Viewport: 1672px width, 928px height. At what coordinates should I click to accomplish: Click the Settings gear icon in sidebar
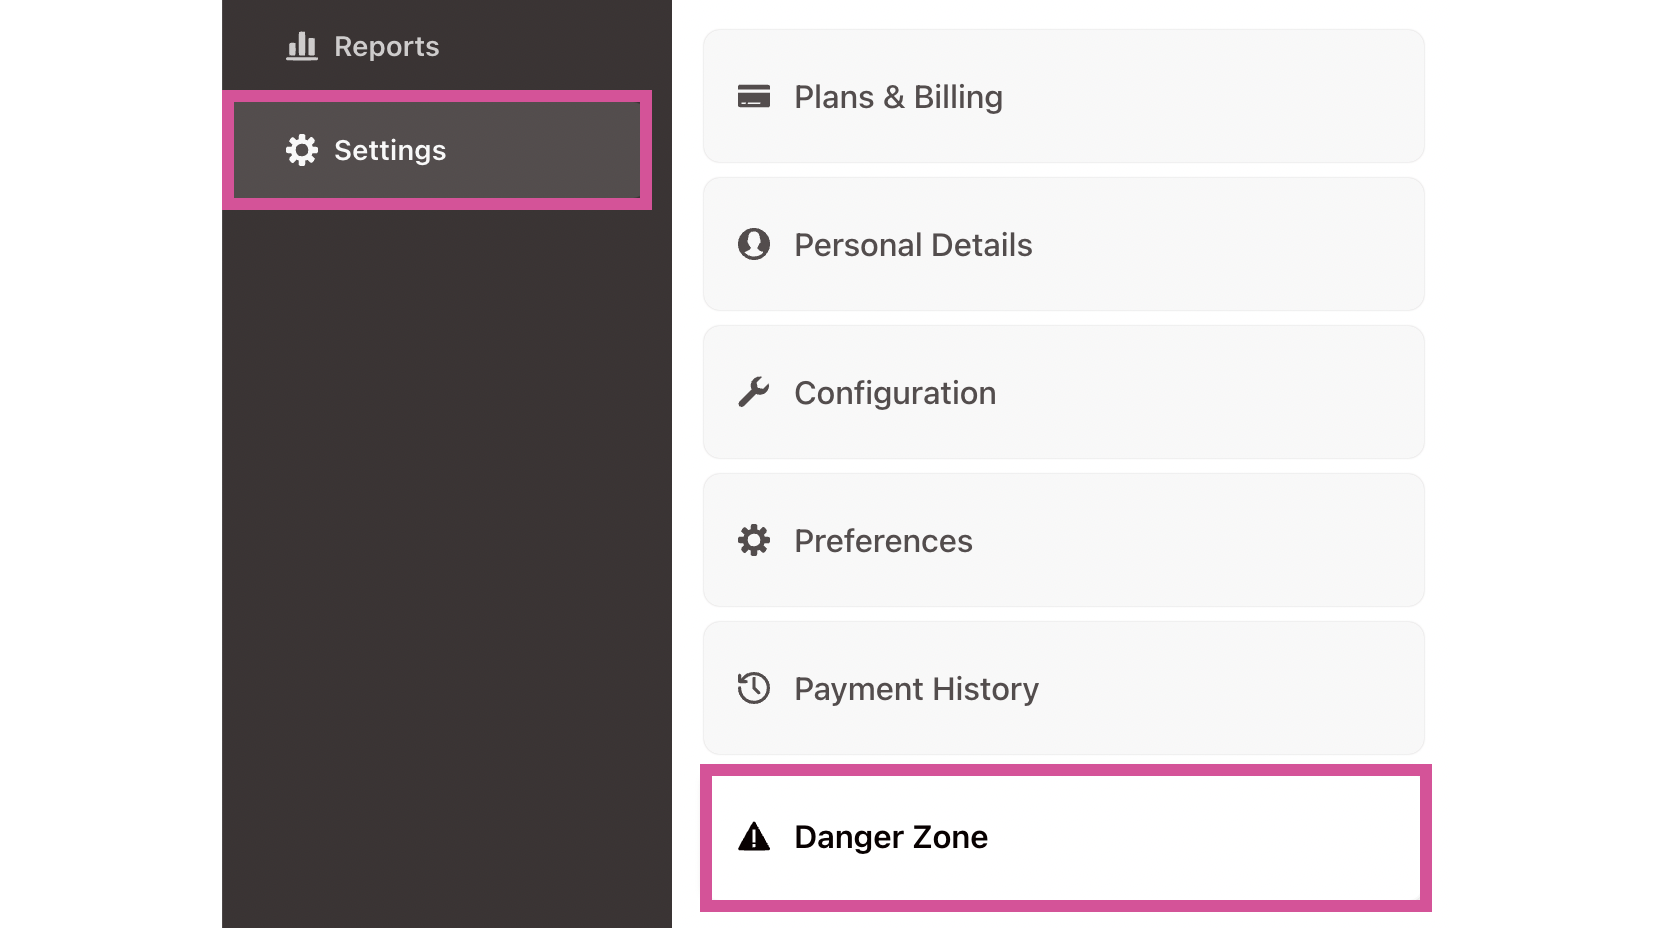(302, 150)
